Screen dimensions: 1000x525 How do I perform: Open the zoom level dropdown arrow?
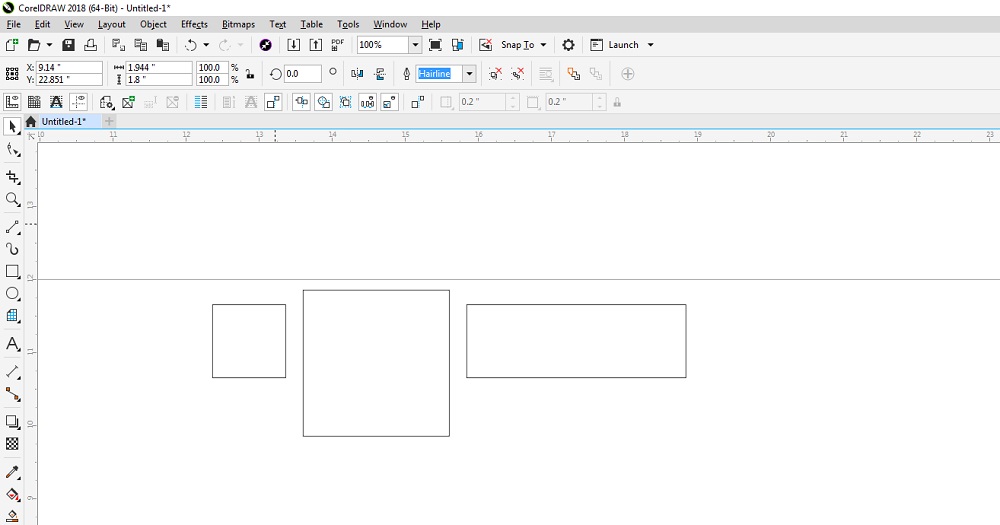coord(415,45)
